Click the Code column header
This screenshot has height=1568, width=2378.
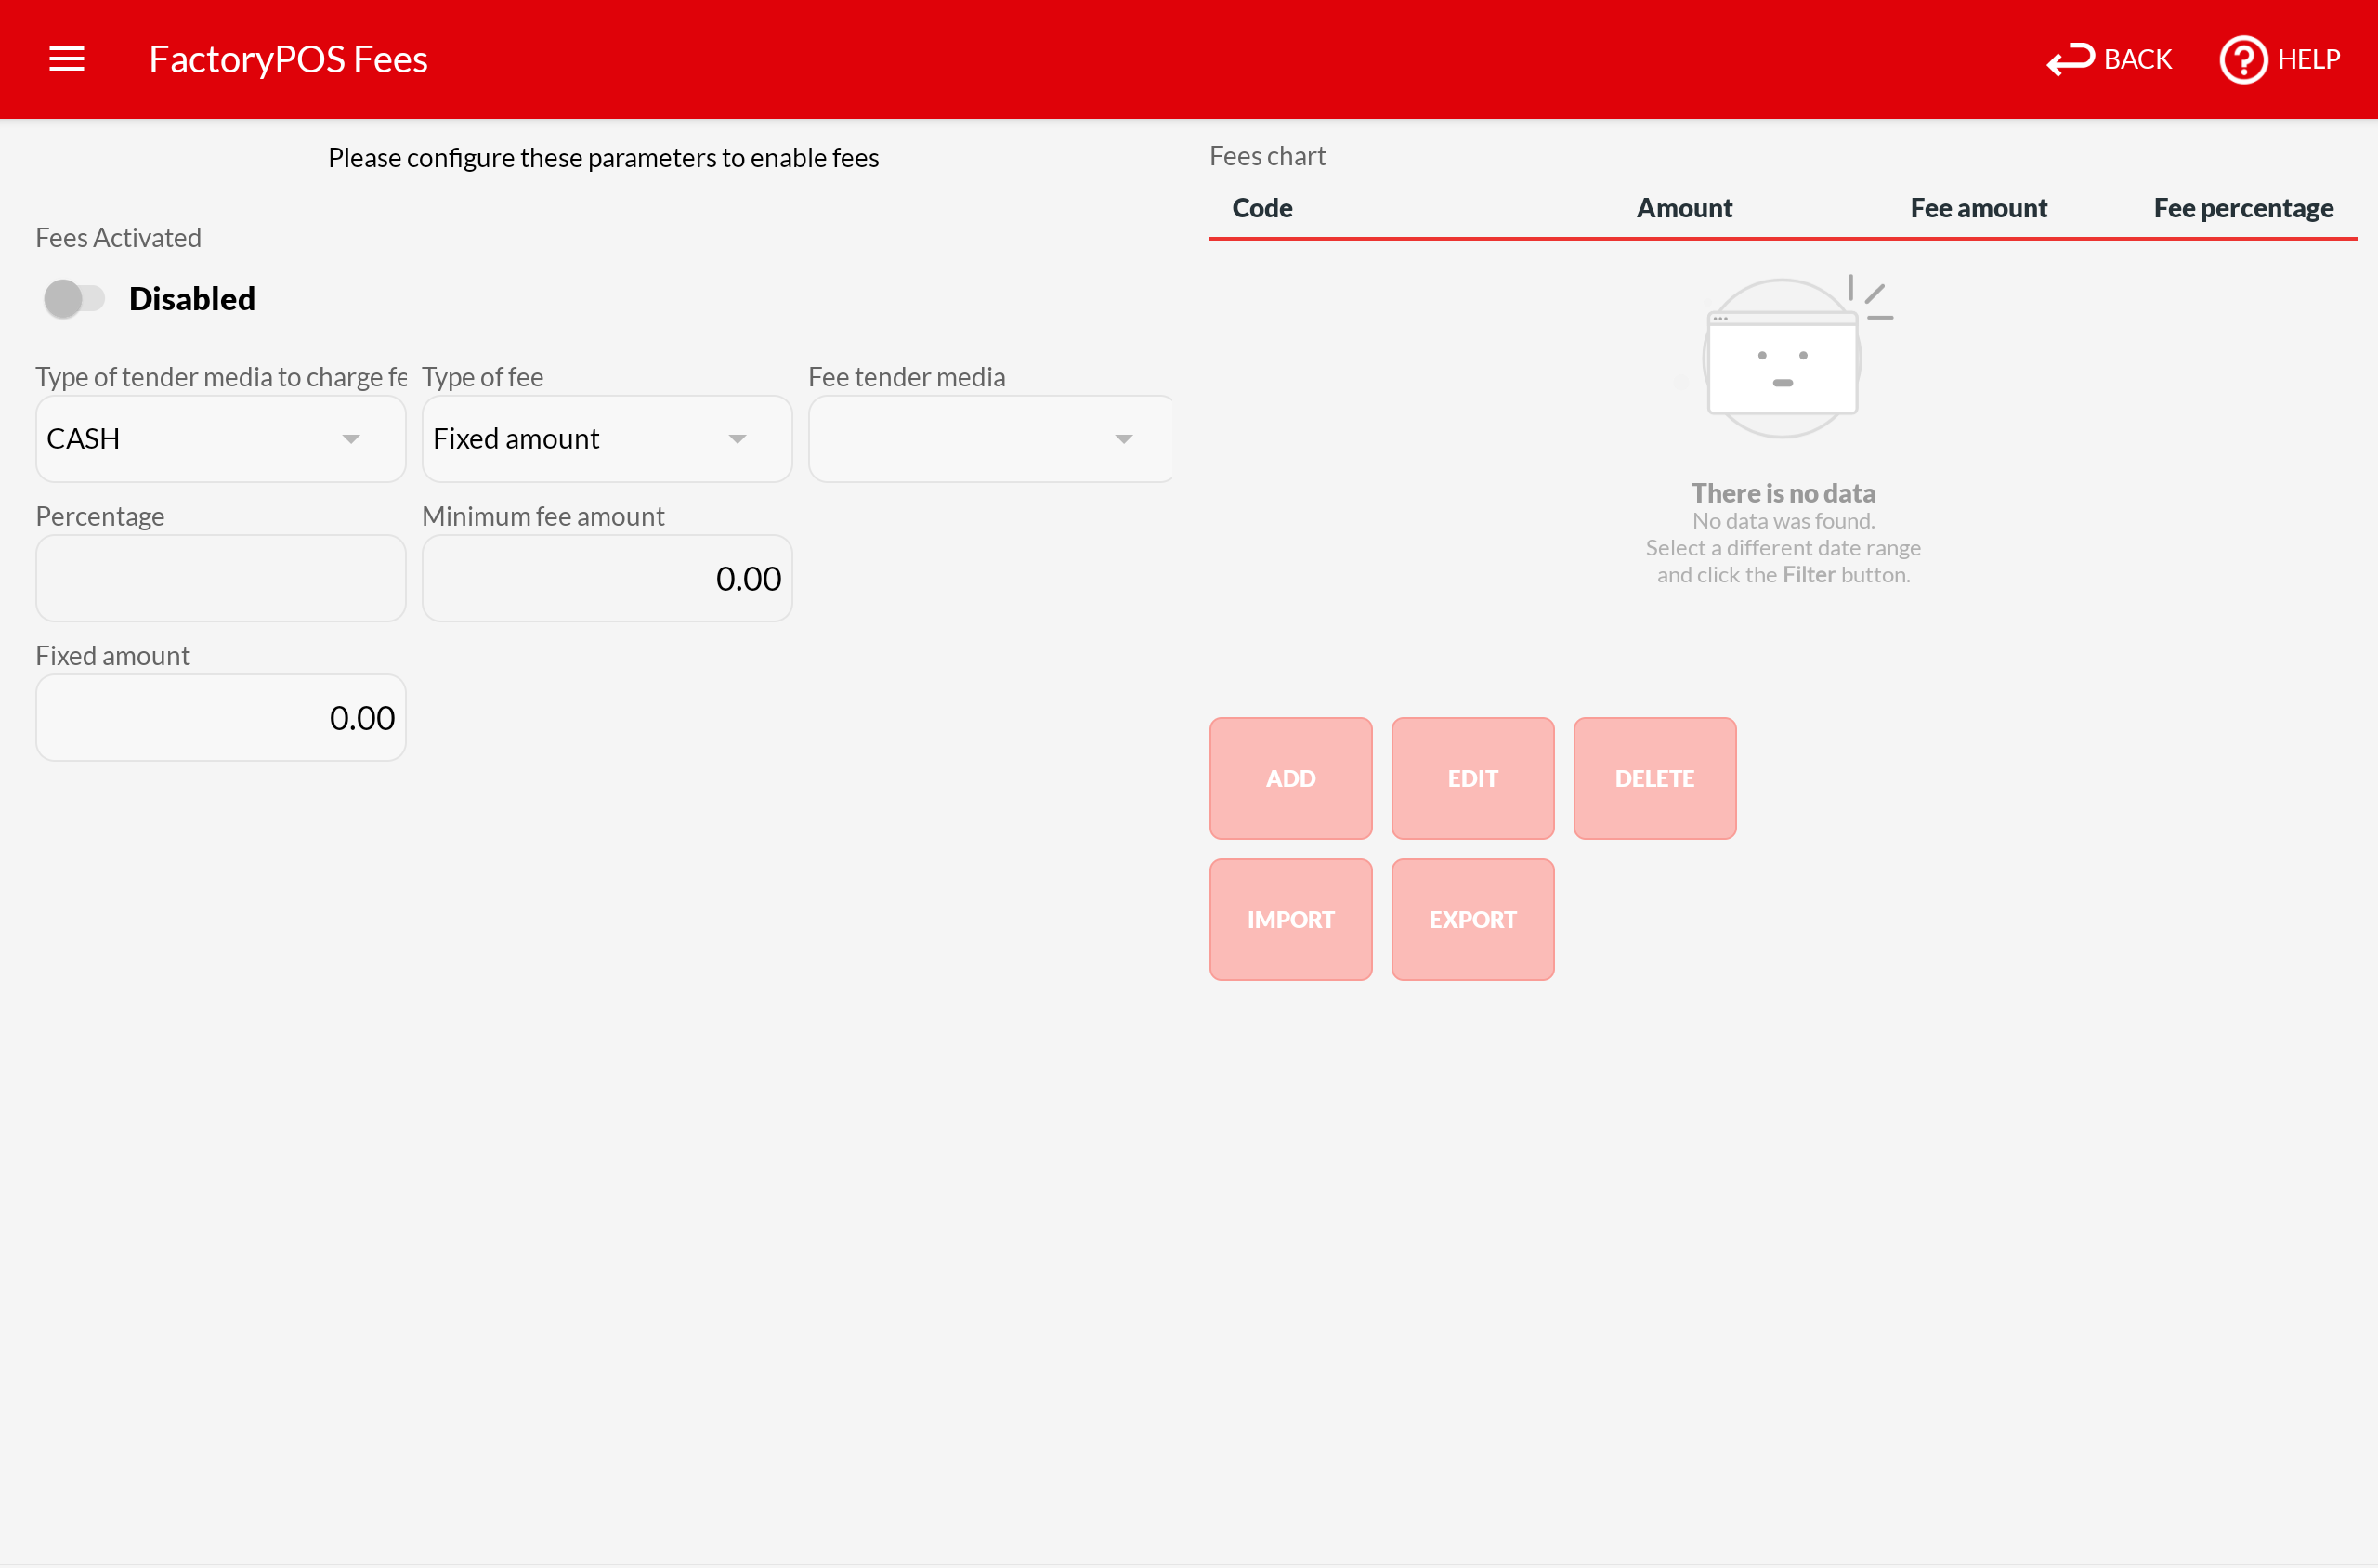tap(1262, 208)
